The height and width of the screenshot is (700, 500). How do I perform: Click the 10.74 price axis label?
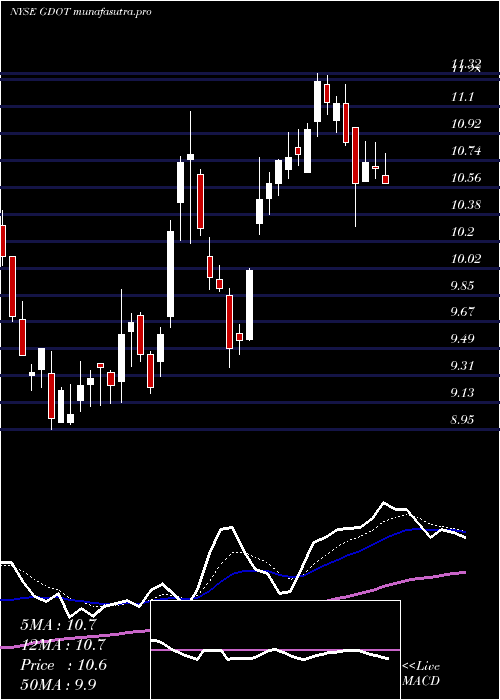coord(466,151)
